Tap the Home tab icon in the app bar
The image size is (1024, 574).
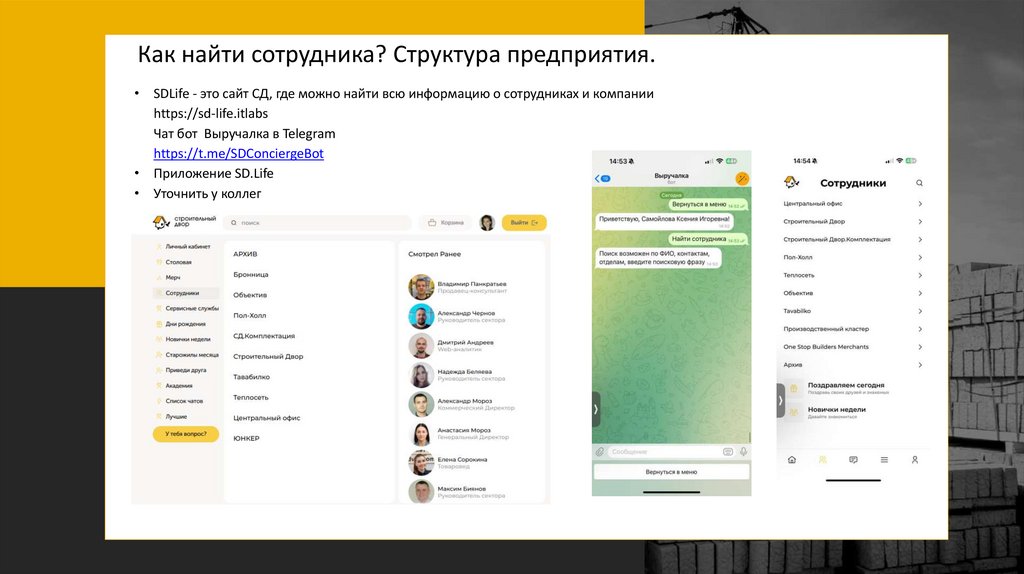click(x=792, y=460)
